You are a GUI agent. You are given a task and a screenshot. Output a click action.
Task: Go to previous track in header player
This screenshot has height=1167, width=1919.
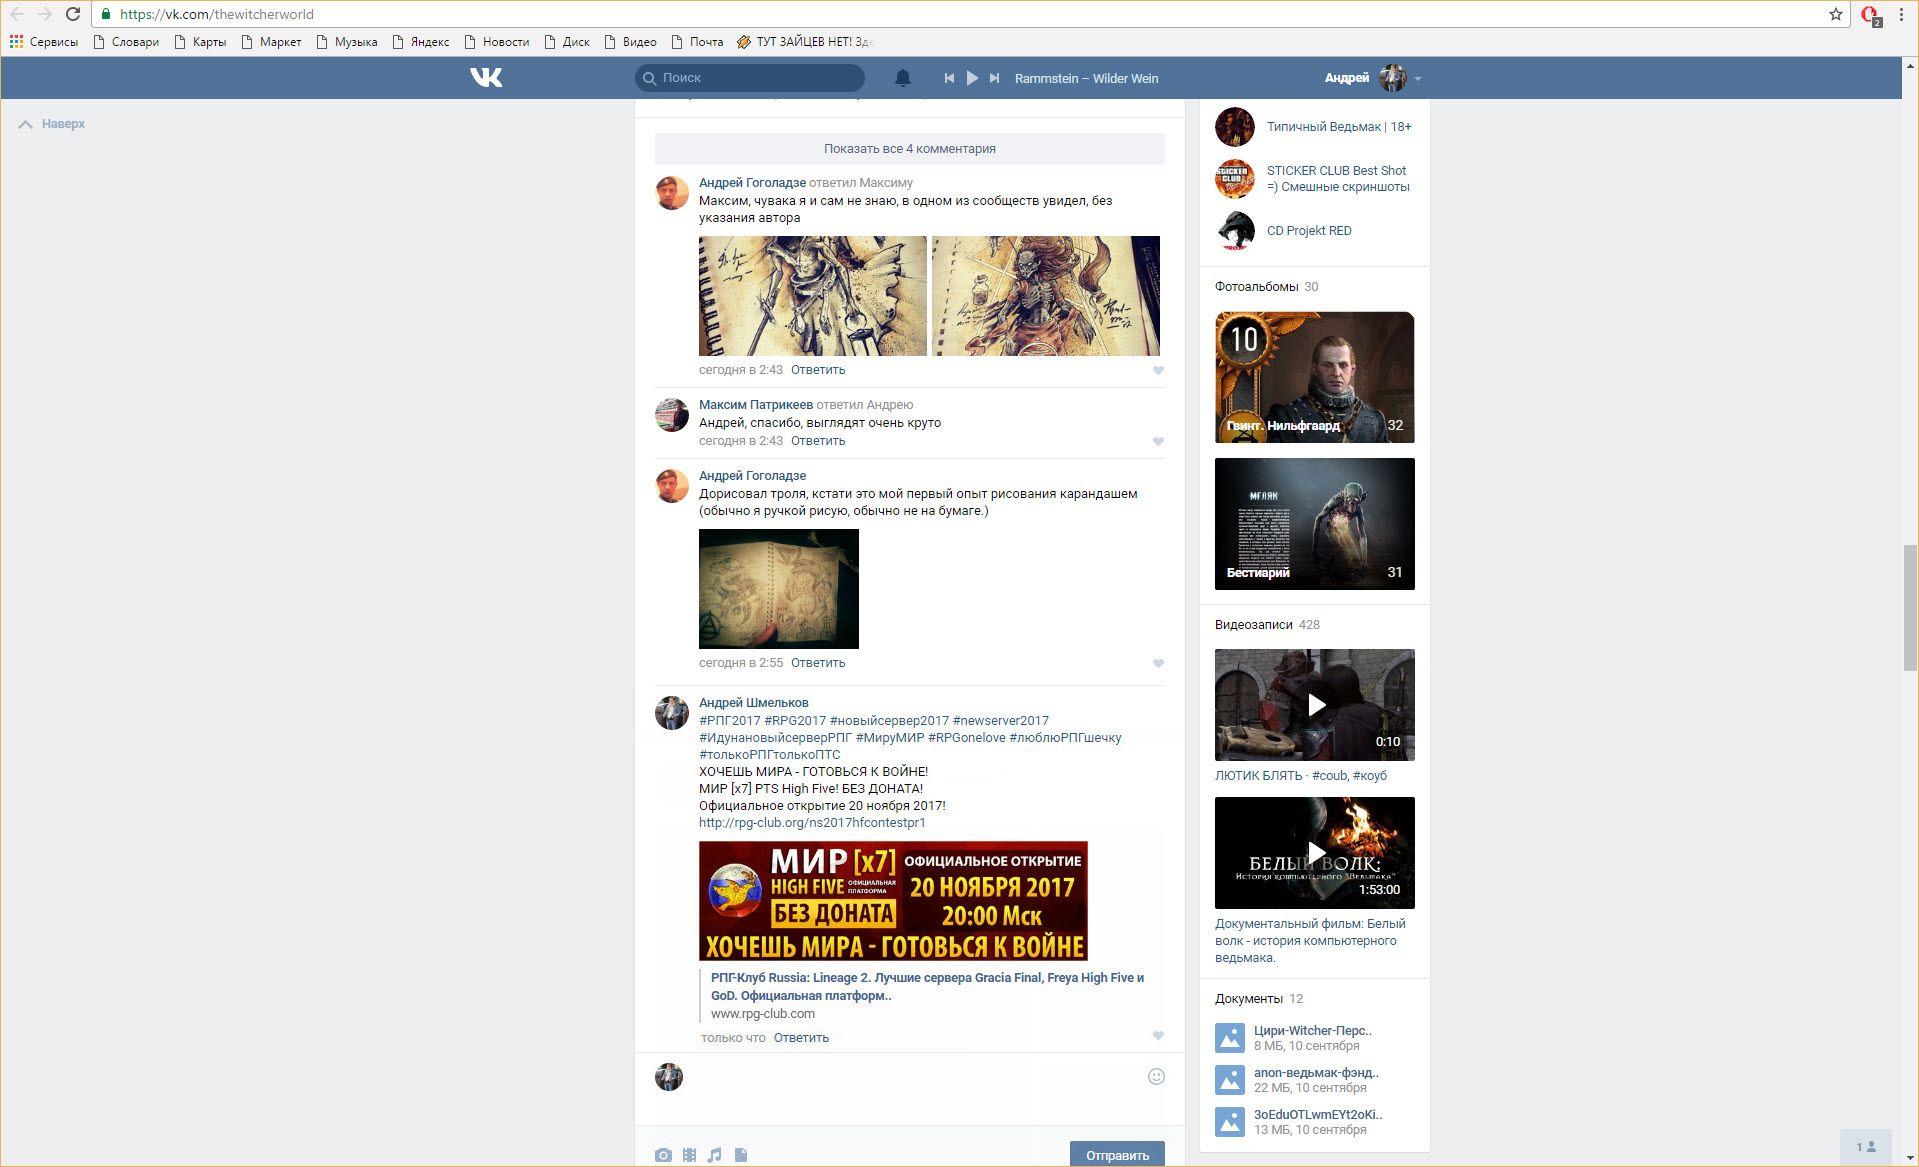pyautogui.click(x=949, y=78)
